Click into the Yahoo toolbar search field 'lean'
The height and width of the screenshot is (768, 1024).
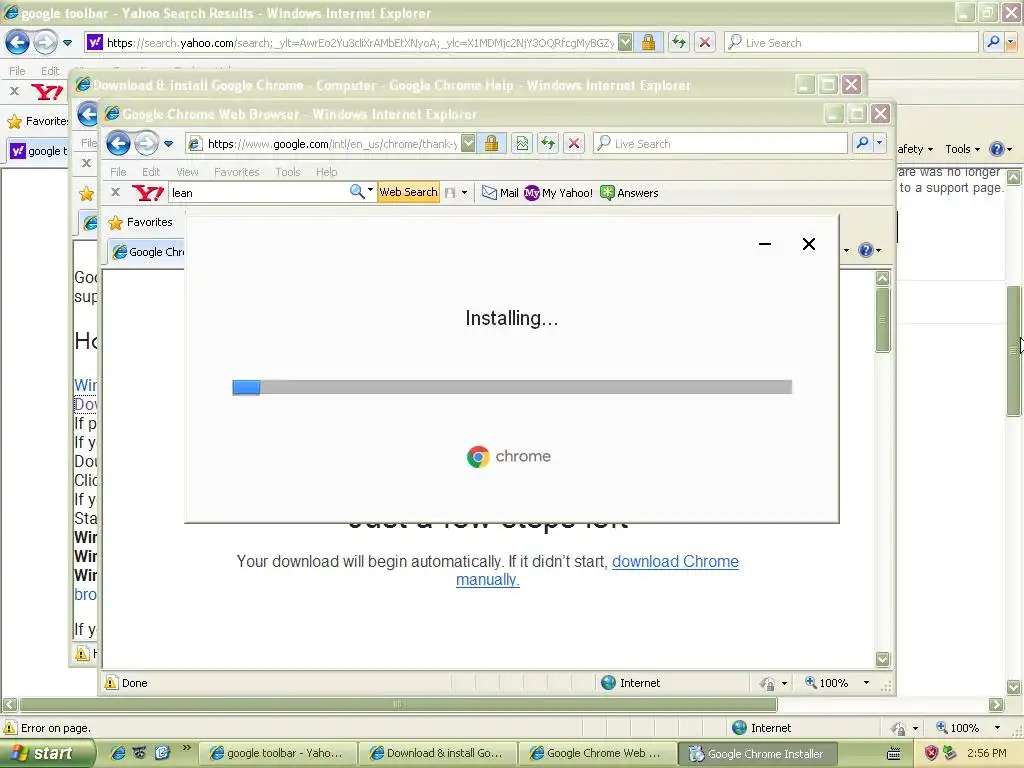pyautogui.click(x=258, y=193)
